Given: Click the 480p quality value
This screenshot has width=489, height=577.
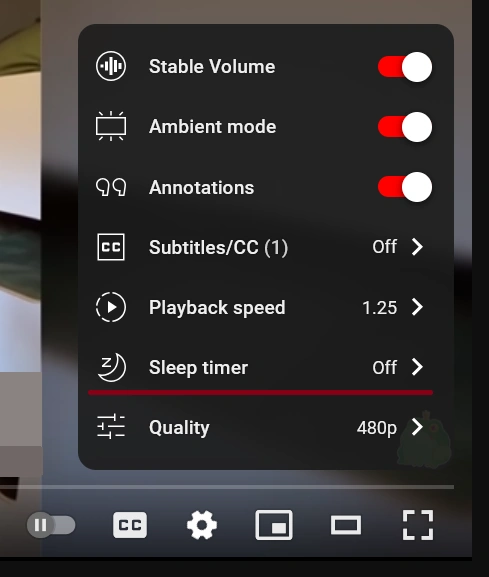Looking at the screenshot, I should coord(377,428).
